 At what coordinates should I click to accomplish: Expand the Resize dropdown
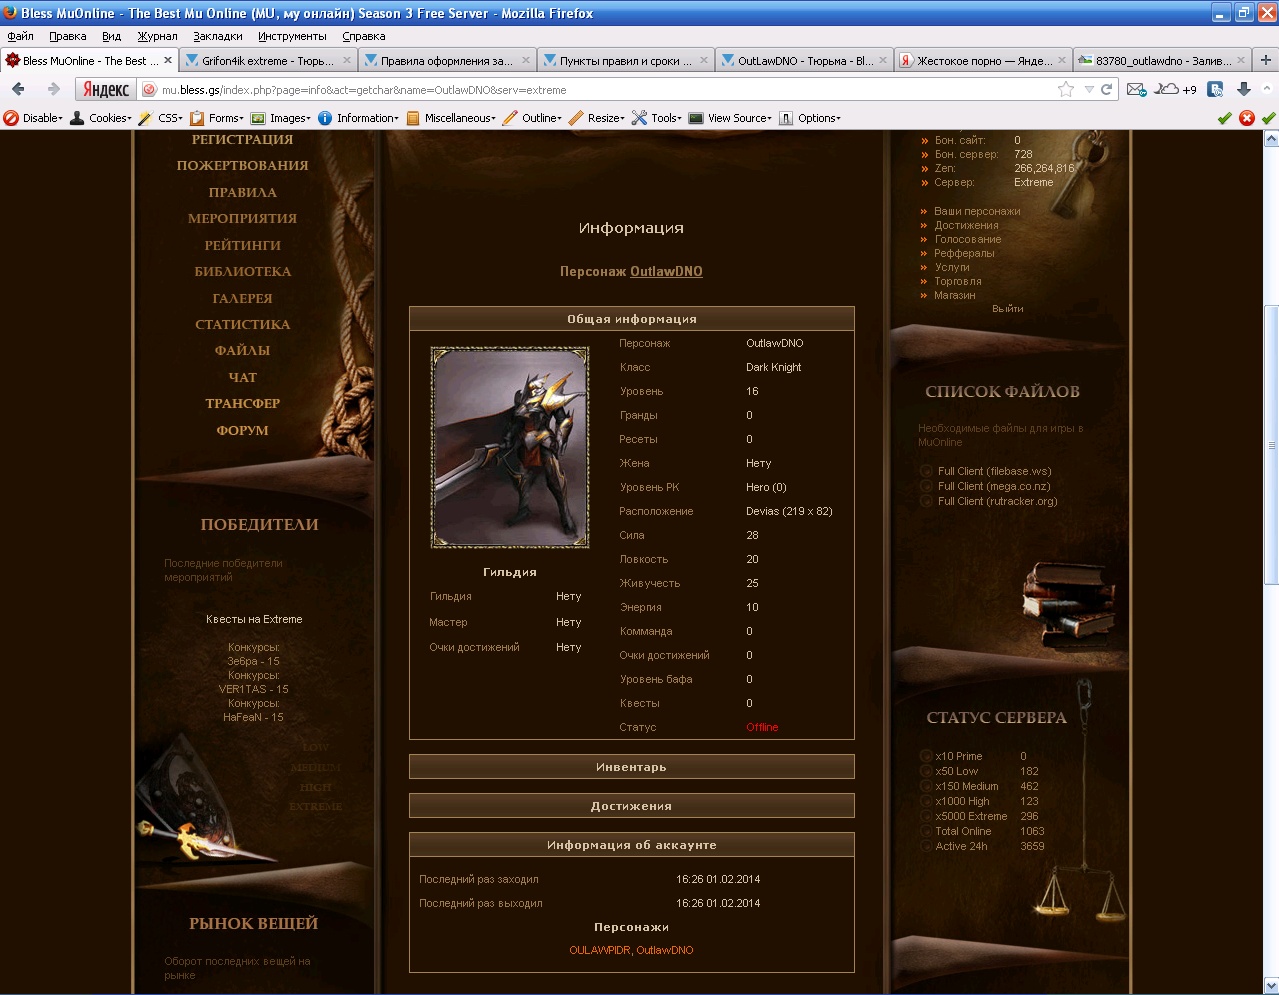[x=606, y=118]
